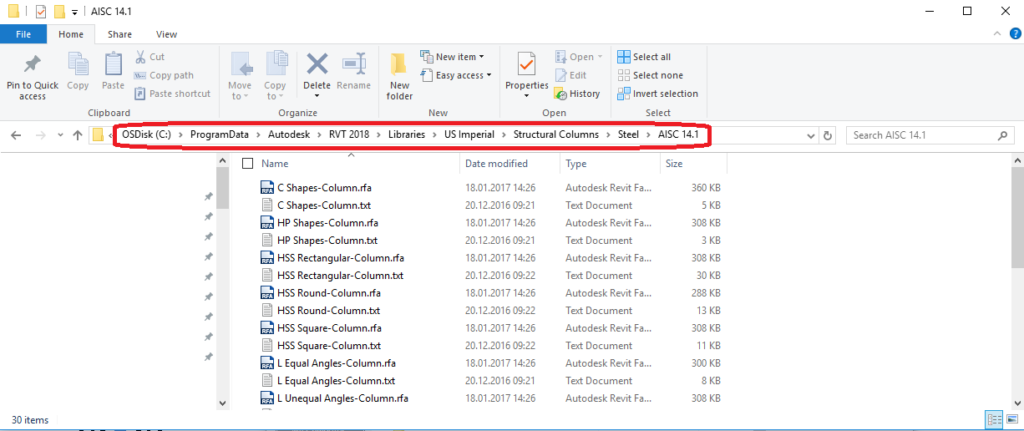Navigate to ProgramData in the address path
1024x431 pixels.
219,135
